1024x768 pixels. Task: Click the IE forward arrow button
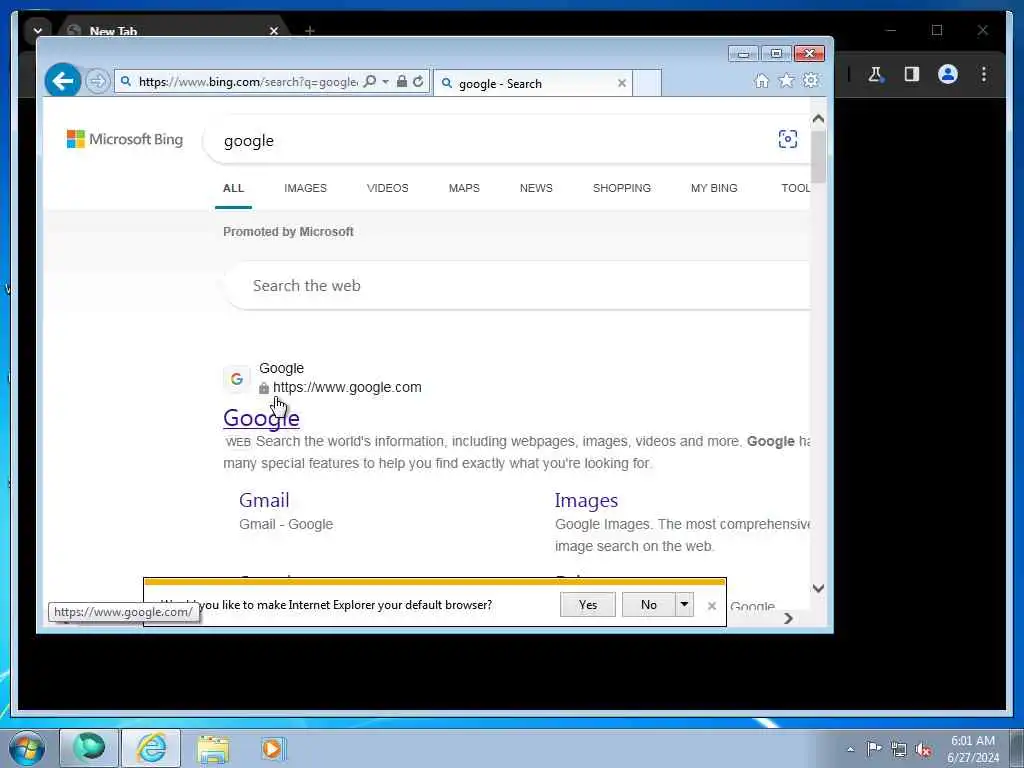(97, 82)
